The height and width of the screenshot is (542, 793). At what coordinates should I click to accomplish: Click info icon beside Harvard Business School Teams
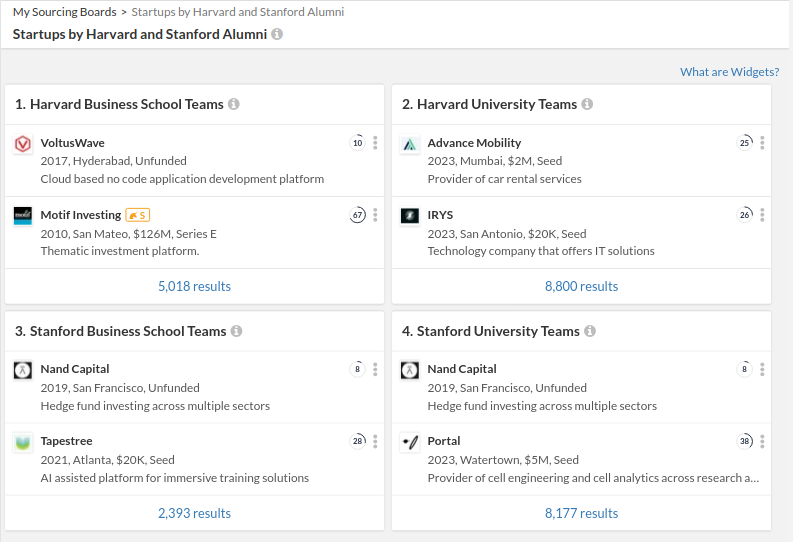point(234,104)
